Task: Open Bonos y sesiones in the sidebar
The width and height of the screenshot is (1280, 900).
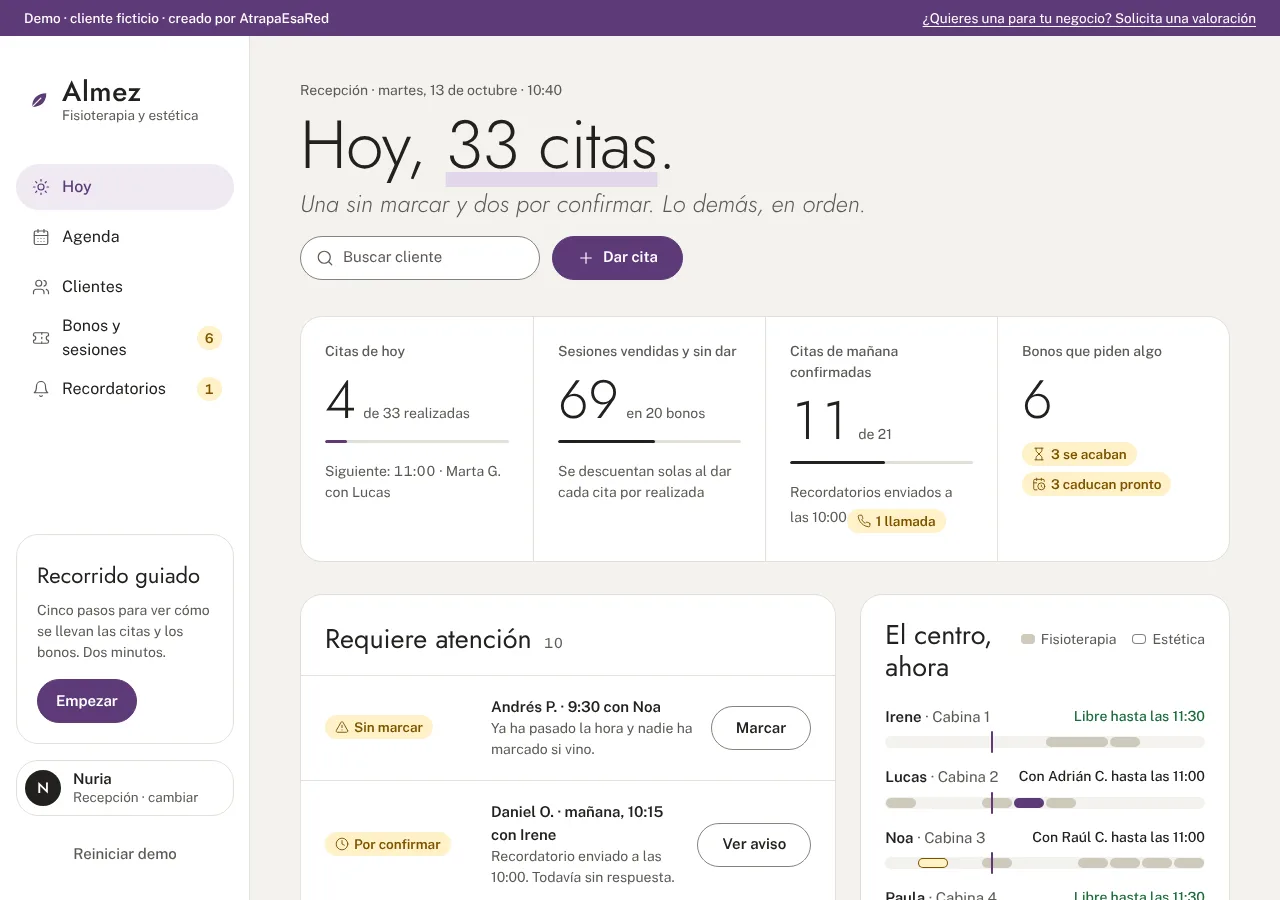Action: 125,338
